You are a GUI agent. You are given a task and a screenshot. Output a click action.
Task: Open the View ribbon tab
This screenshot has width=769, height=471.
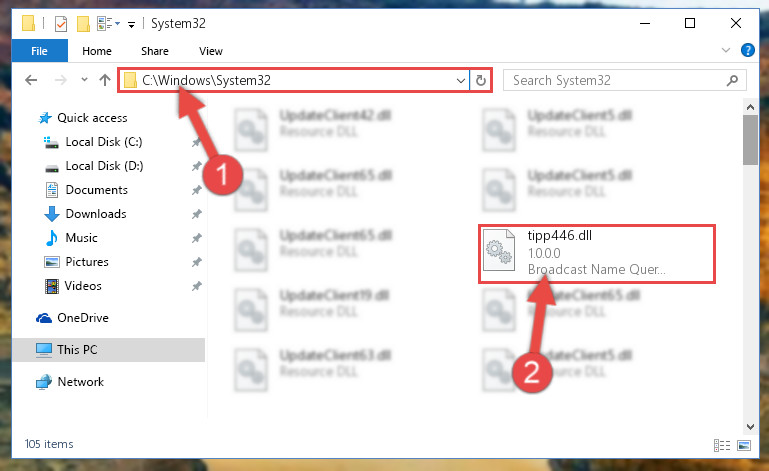(210, 51)
